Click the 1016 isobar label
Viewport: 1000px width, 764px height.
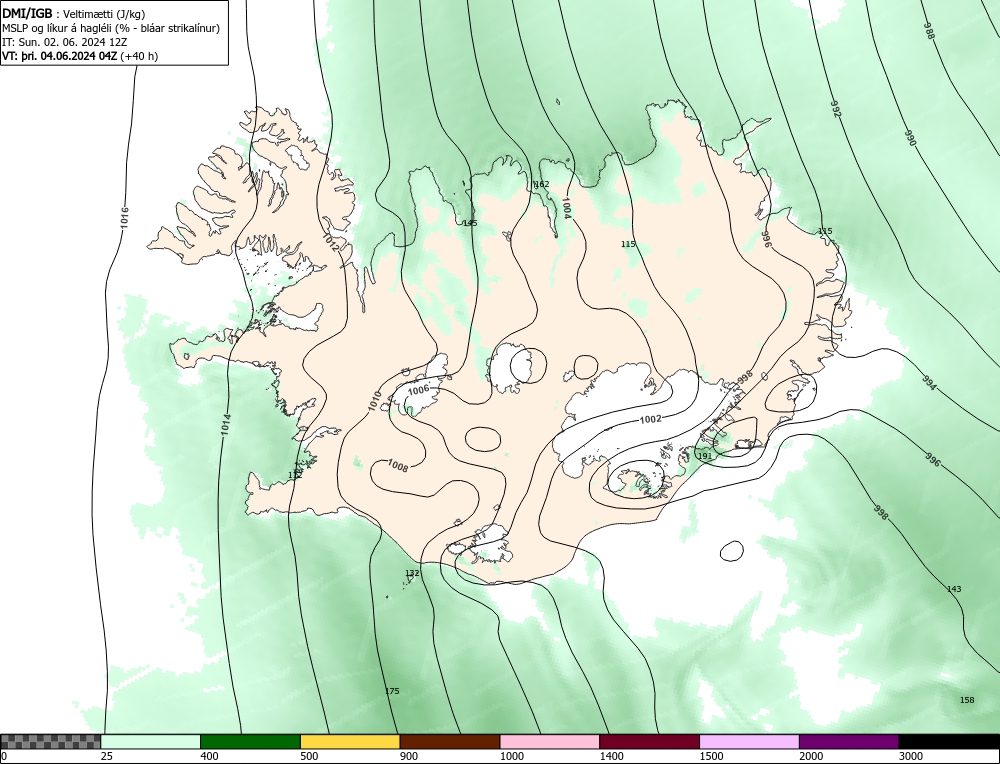(124, 218)
